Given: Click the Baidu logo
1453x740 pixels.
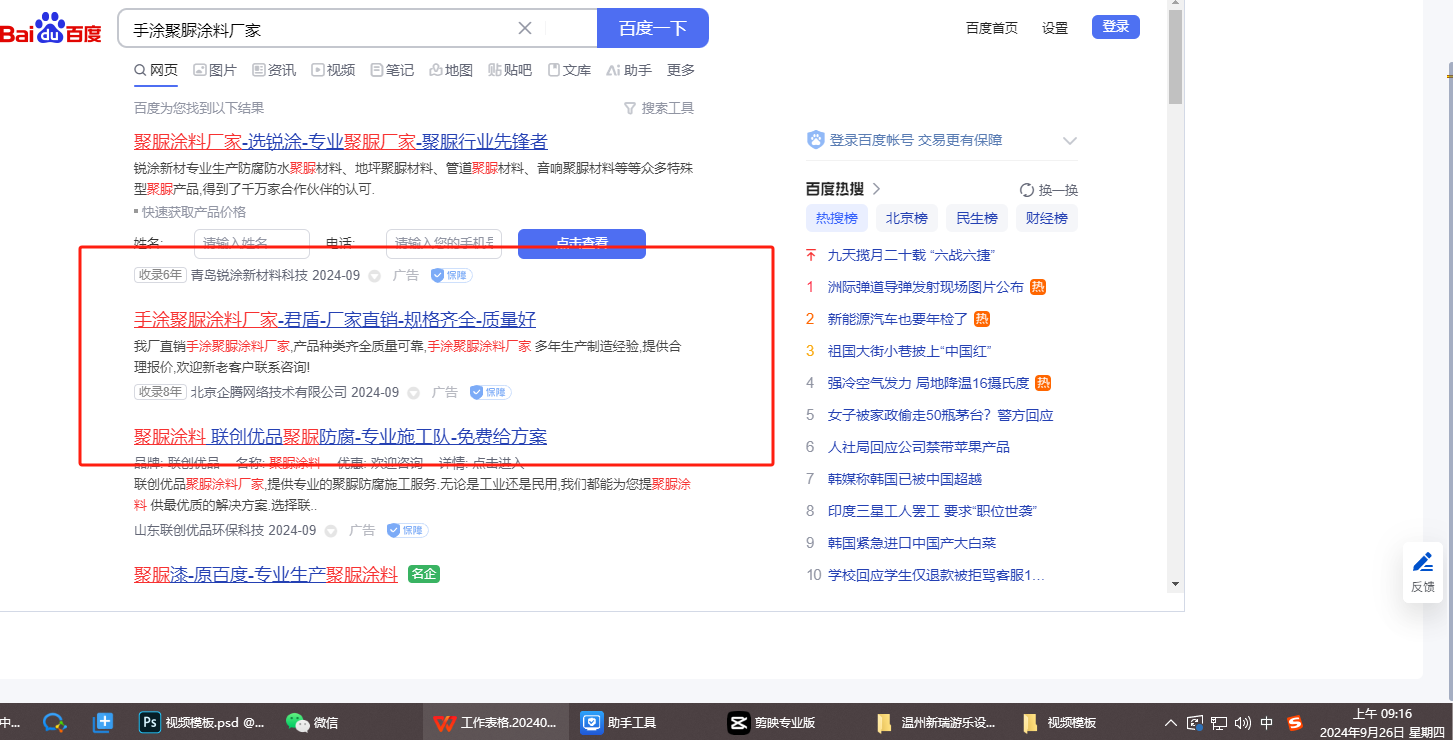Looking at the screenshot, I should pyautogui.click(x=51, y=28).
